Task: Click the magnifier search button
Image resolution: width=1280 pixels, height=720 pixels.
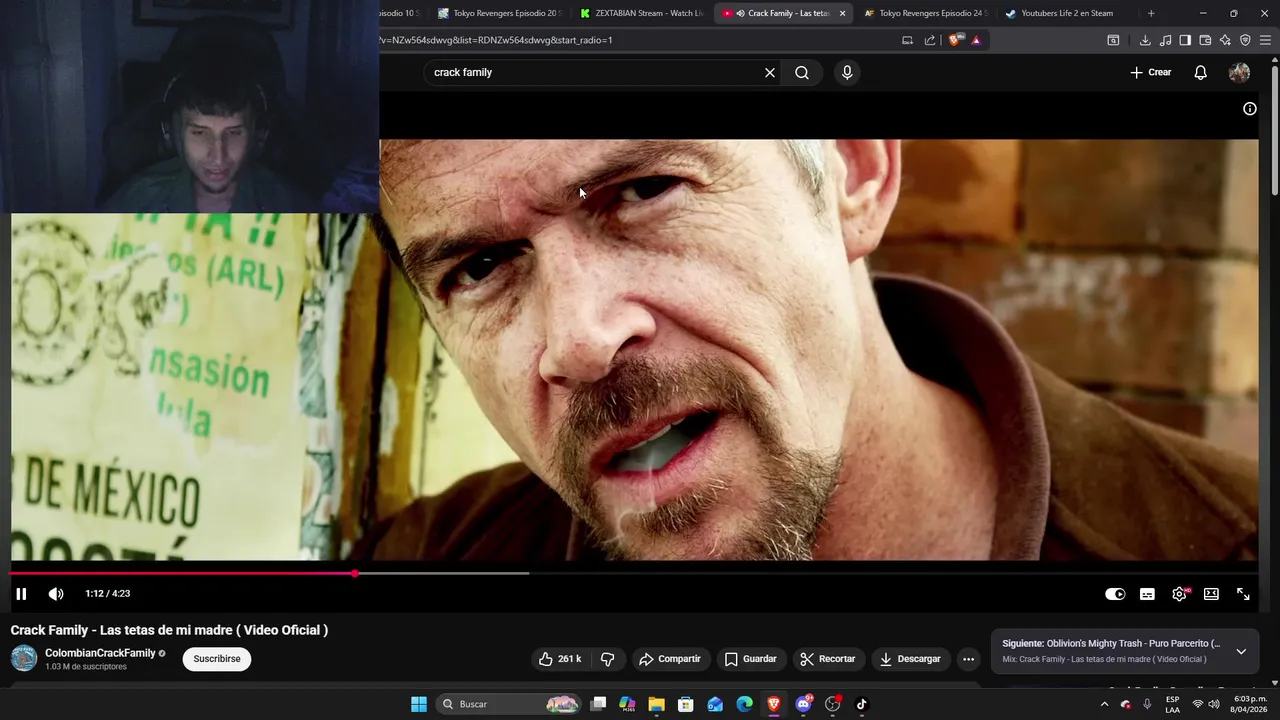Action: (802, 72)
